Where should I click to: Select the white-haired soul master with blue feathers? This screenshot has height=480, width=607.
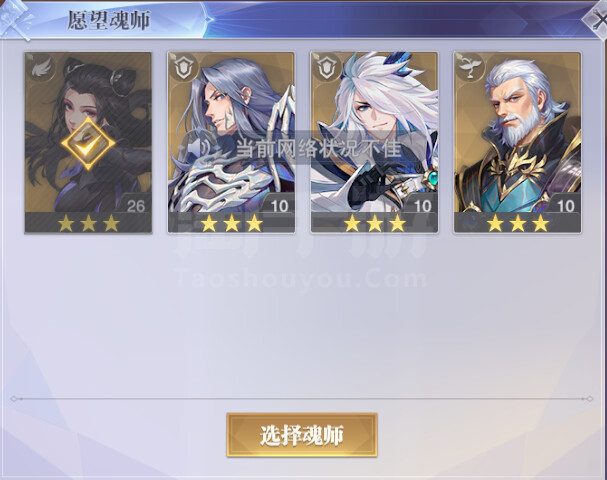click(x=374, y=143)
